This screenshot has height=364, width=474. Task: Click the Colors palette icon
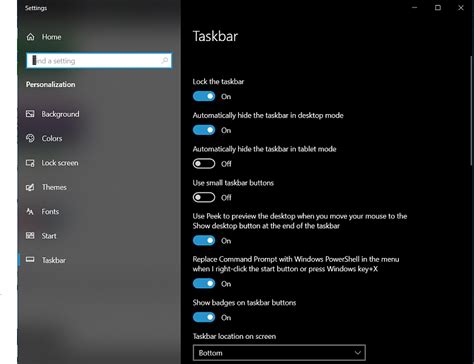pos(30,138)
